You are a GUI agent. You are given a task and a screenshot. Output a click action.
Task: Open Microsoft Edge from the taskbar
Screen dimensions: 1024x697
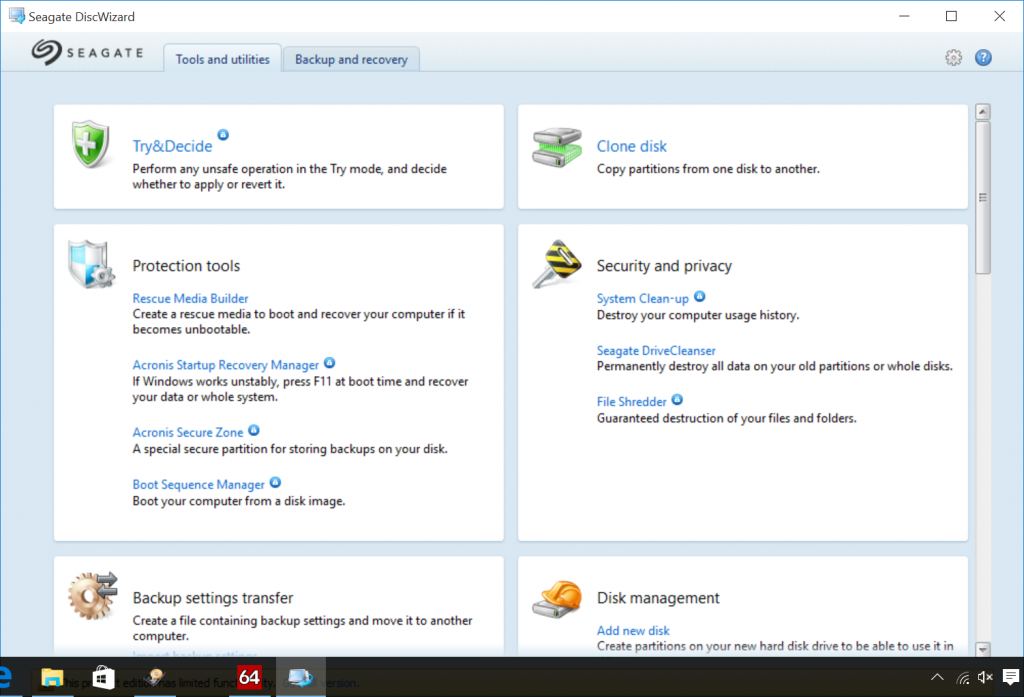5,677
